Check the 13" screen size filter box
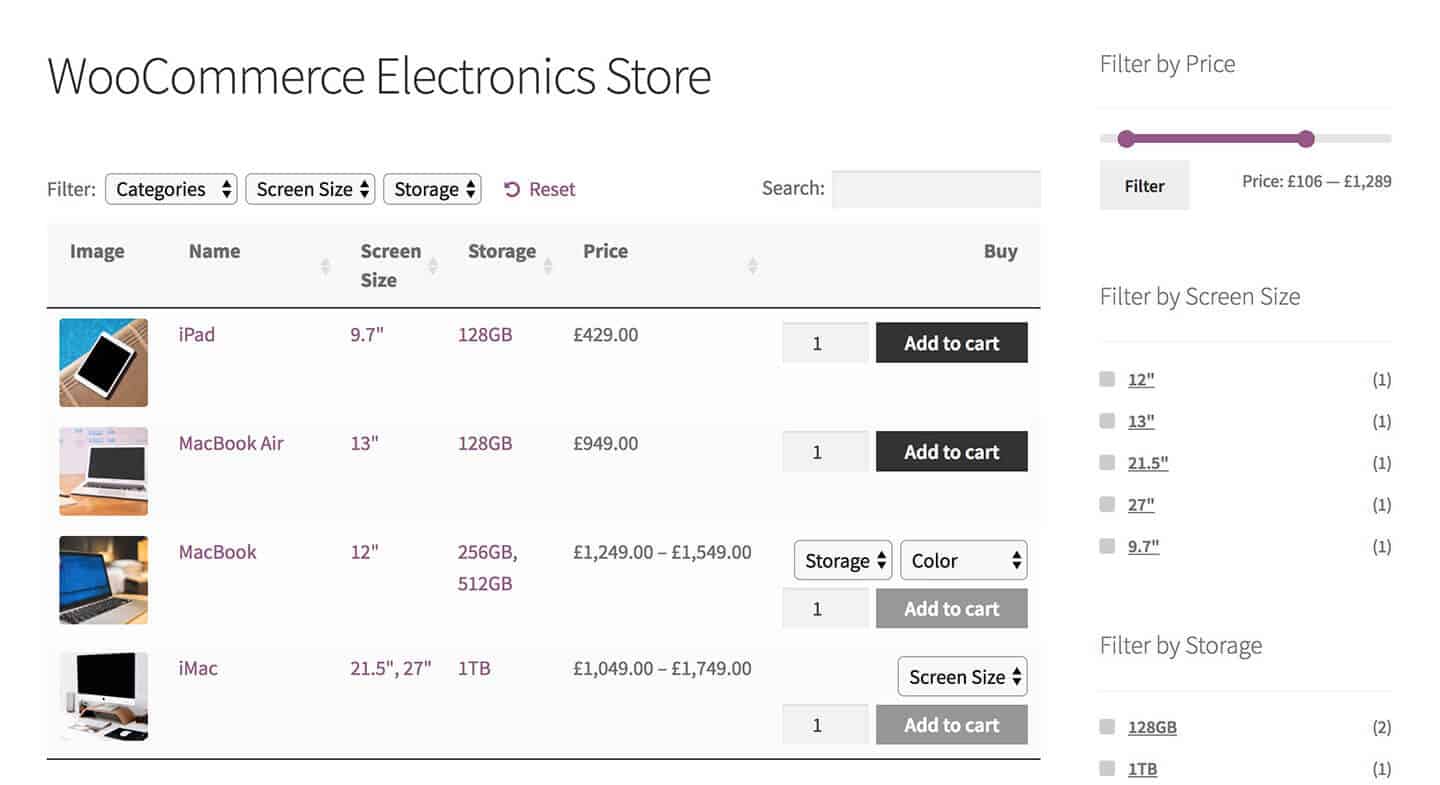This screenshot has height=785, width=1440. 1107,421
